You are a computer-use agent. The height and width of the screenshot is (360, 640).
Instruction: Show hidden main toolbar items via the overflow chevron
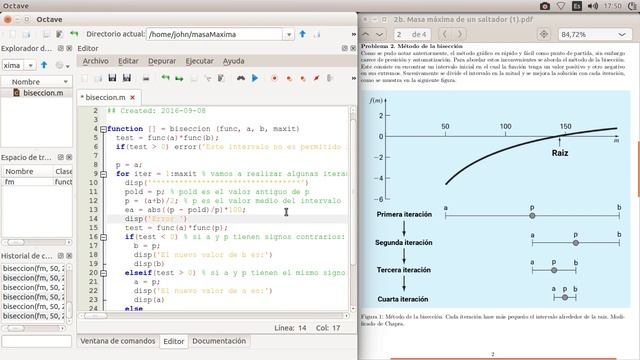click(x=353, y=34)
